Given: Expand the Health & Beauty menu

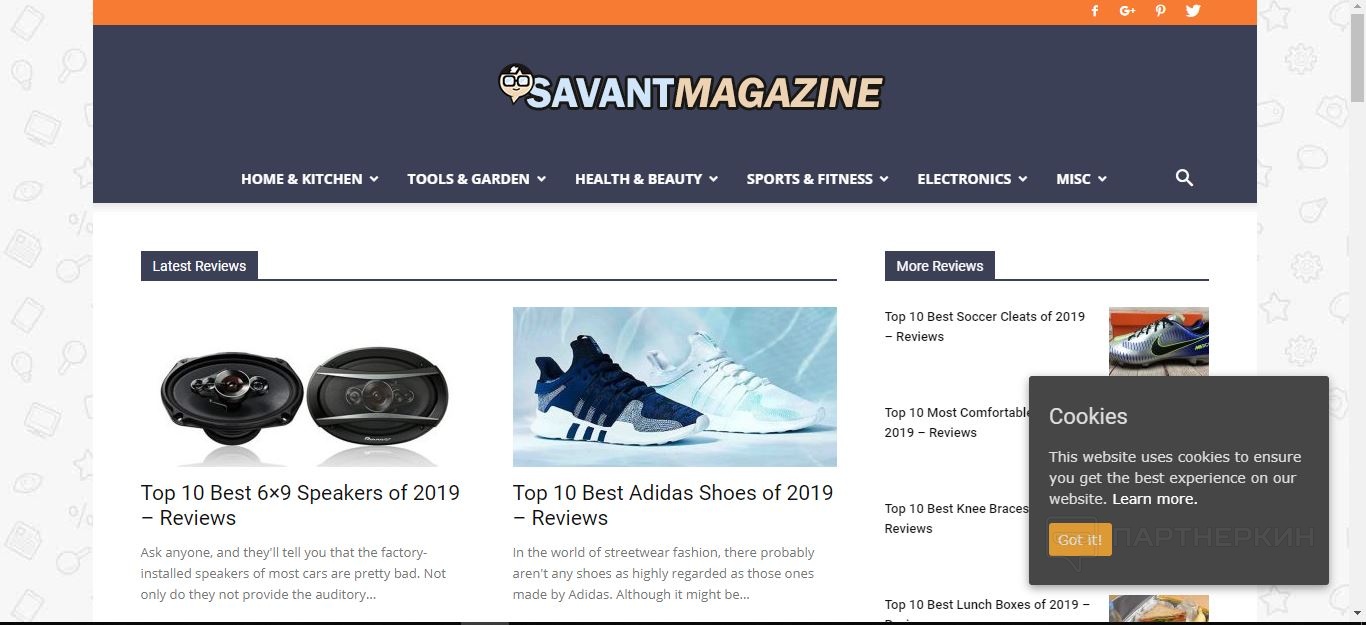Looking at the screenshot, I should (x=647, y=179).
